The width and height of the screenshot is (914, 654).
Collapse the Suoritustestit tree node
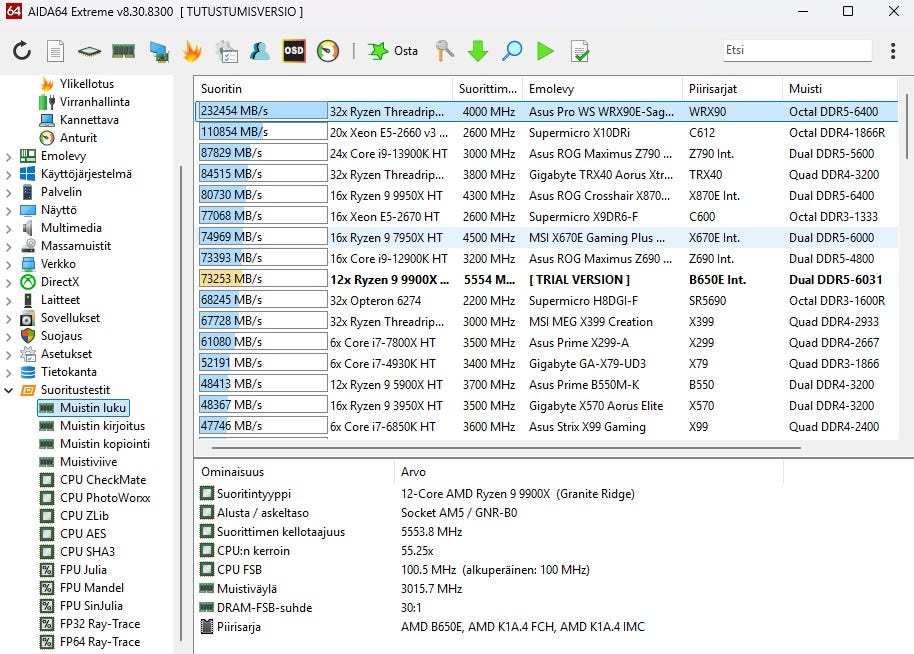[8, 391]
